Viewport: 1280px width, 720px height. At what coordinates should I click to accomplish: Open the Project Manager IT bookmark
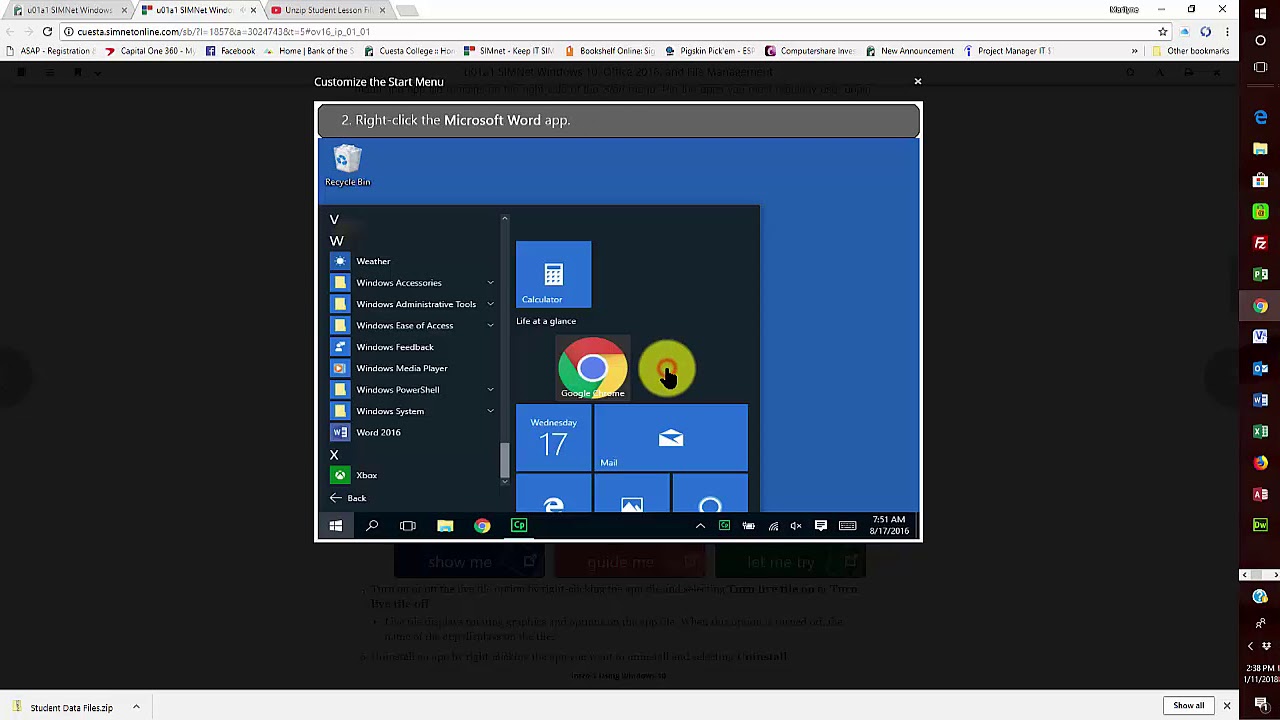[x=1006, y=51]
